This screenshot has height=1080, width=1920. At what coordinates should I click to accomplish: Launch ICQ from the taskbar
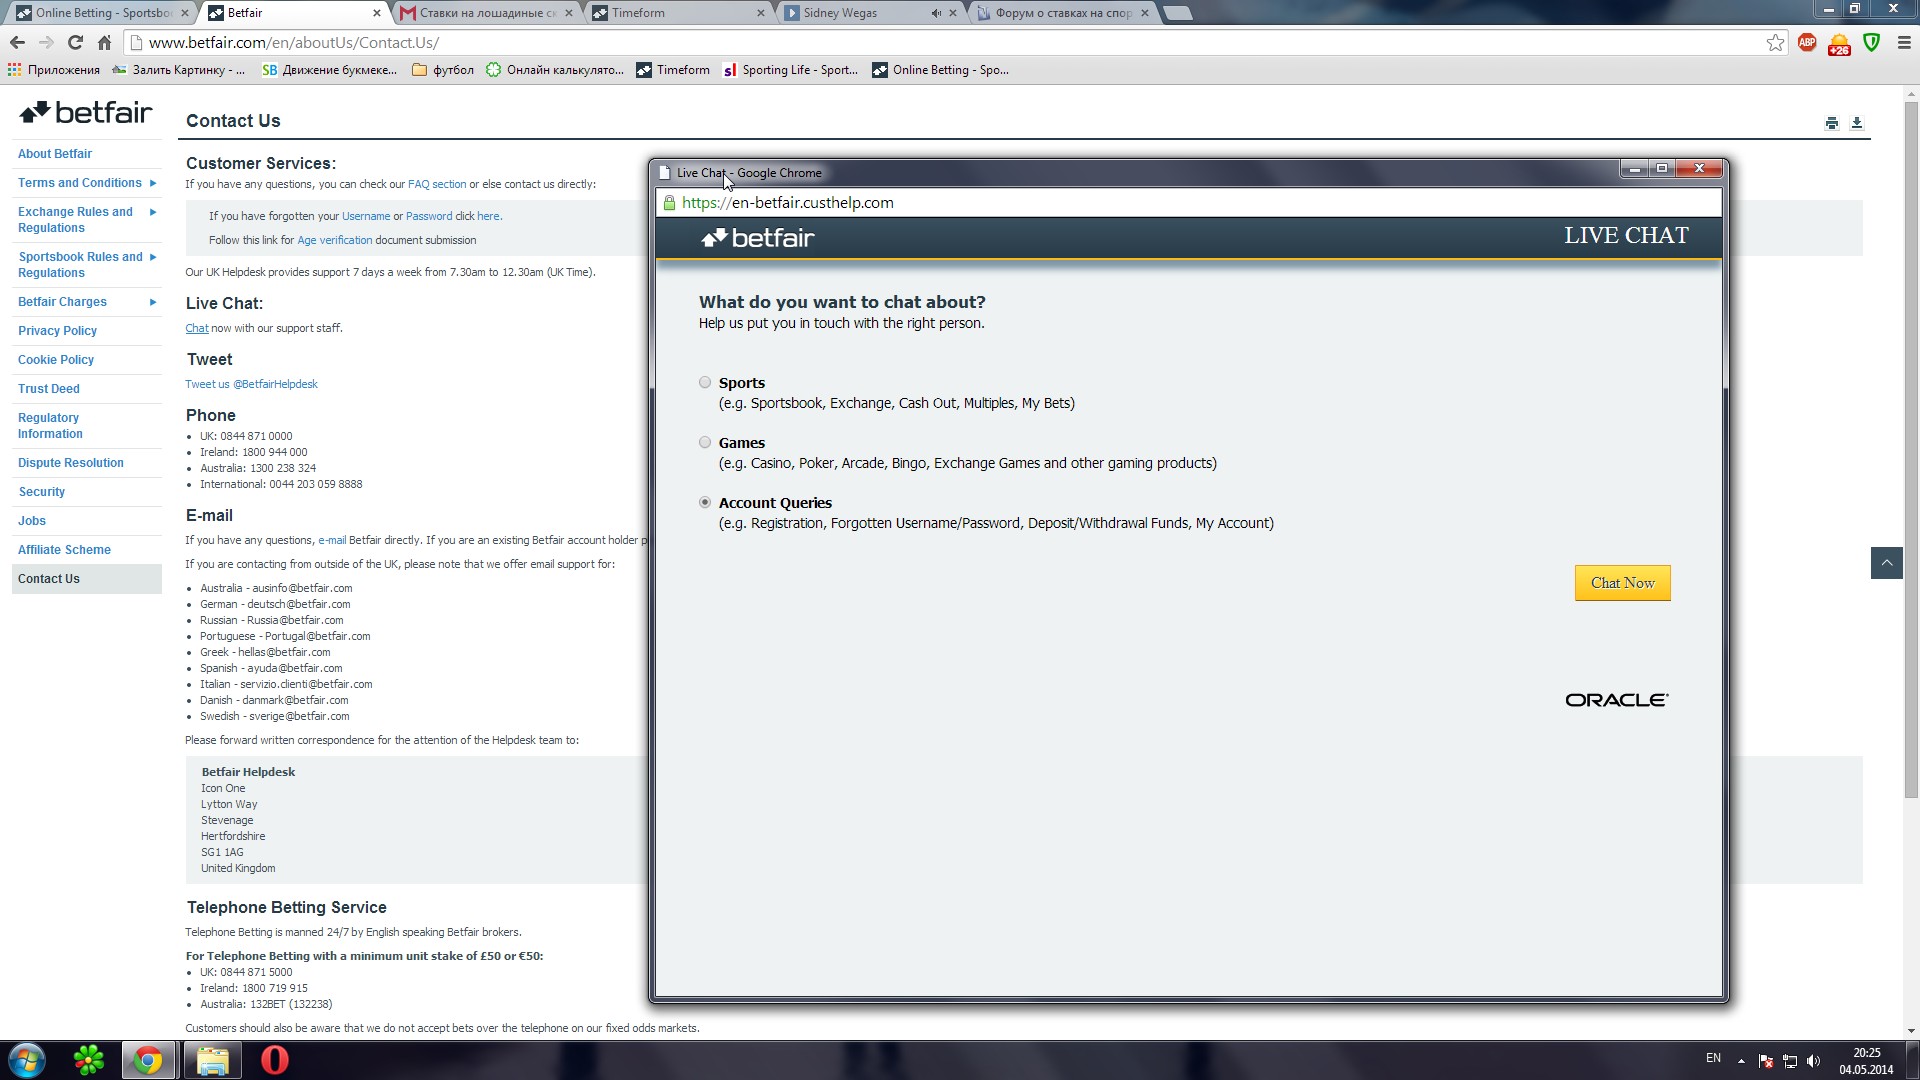(89, 1060)
